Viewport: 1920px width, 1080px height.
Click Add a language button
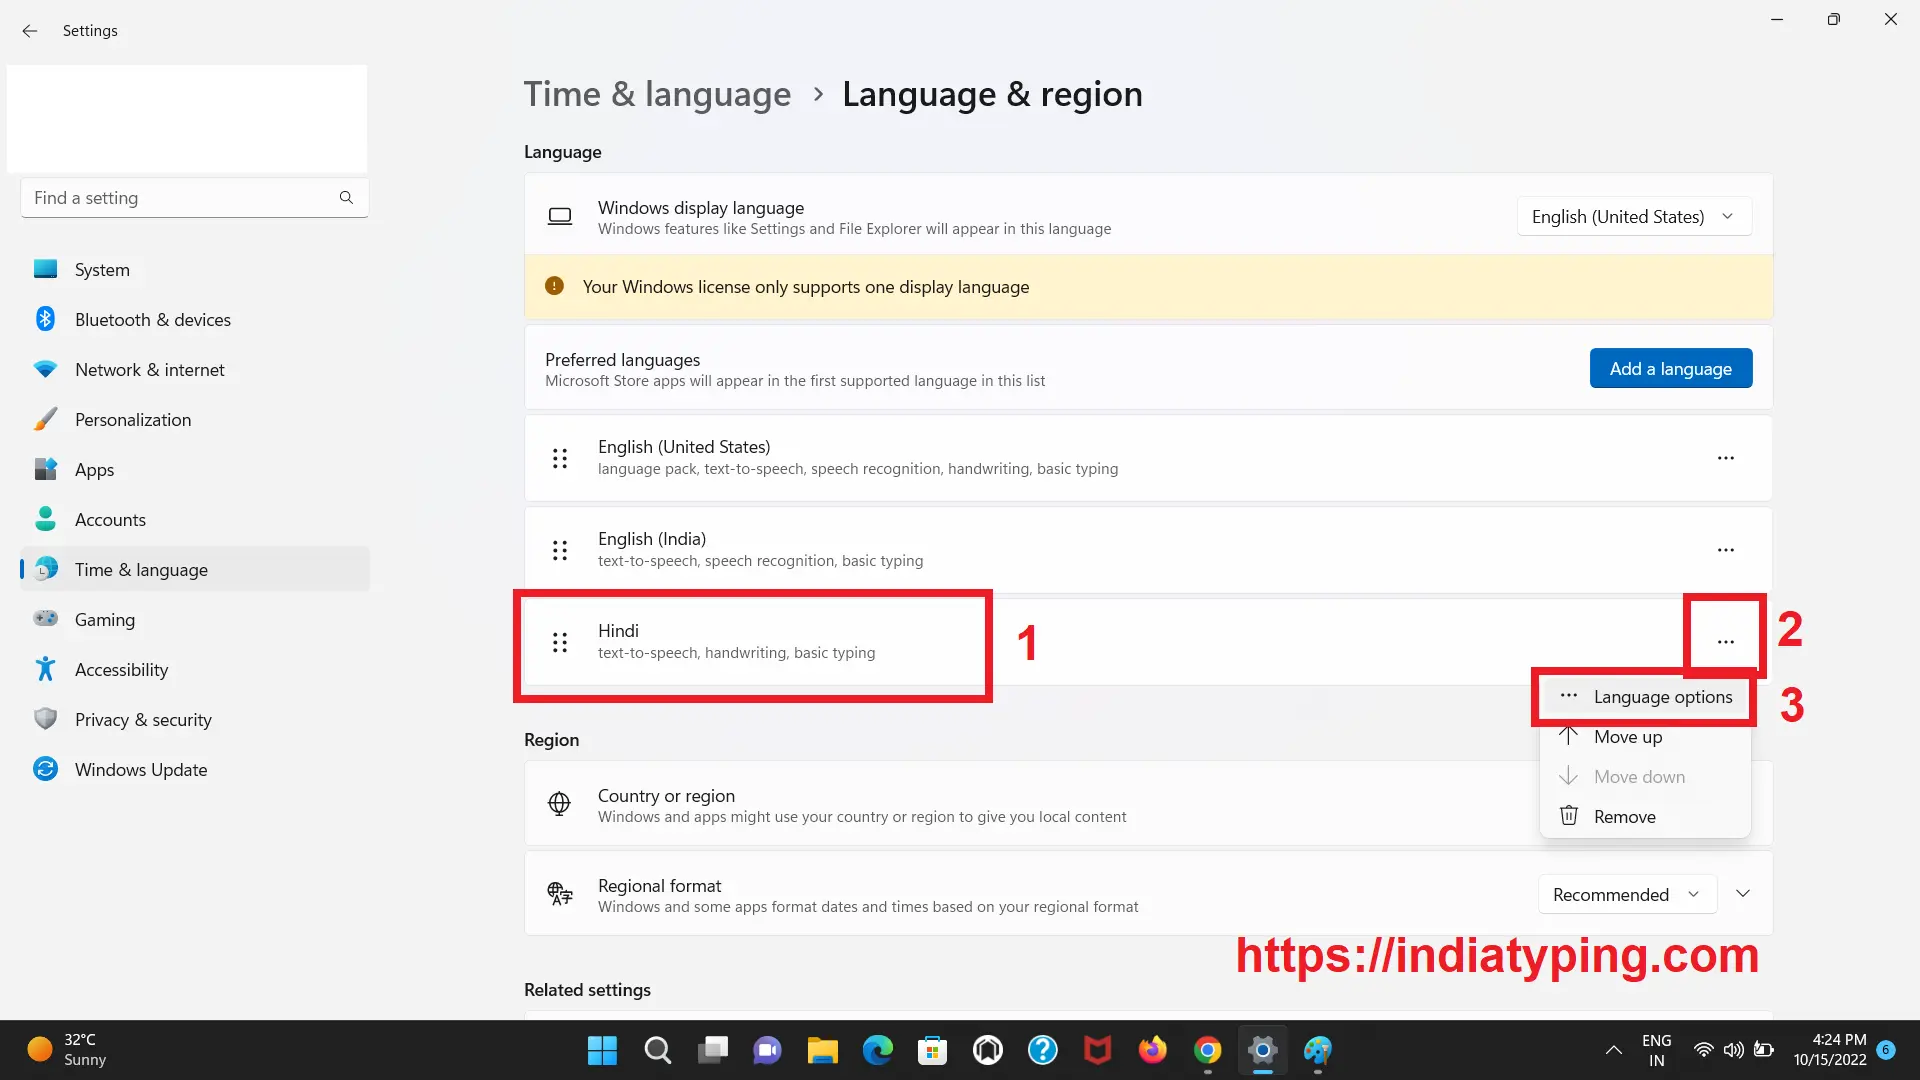[1670, 369]
